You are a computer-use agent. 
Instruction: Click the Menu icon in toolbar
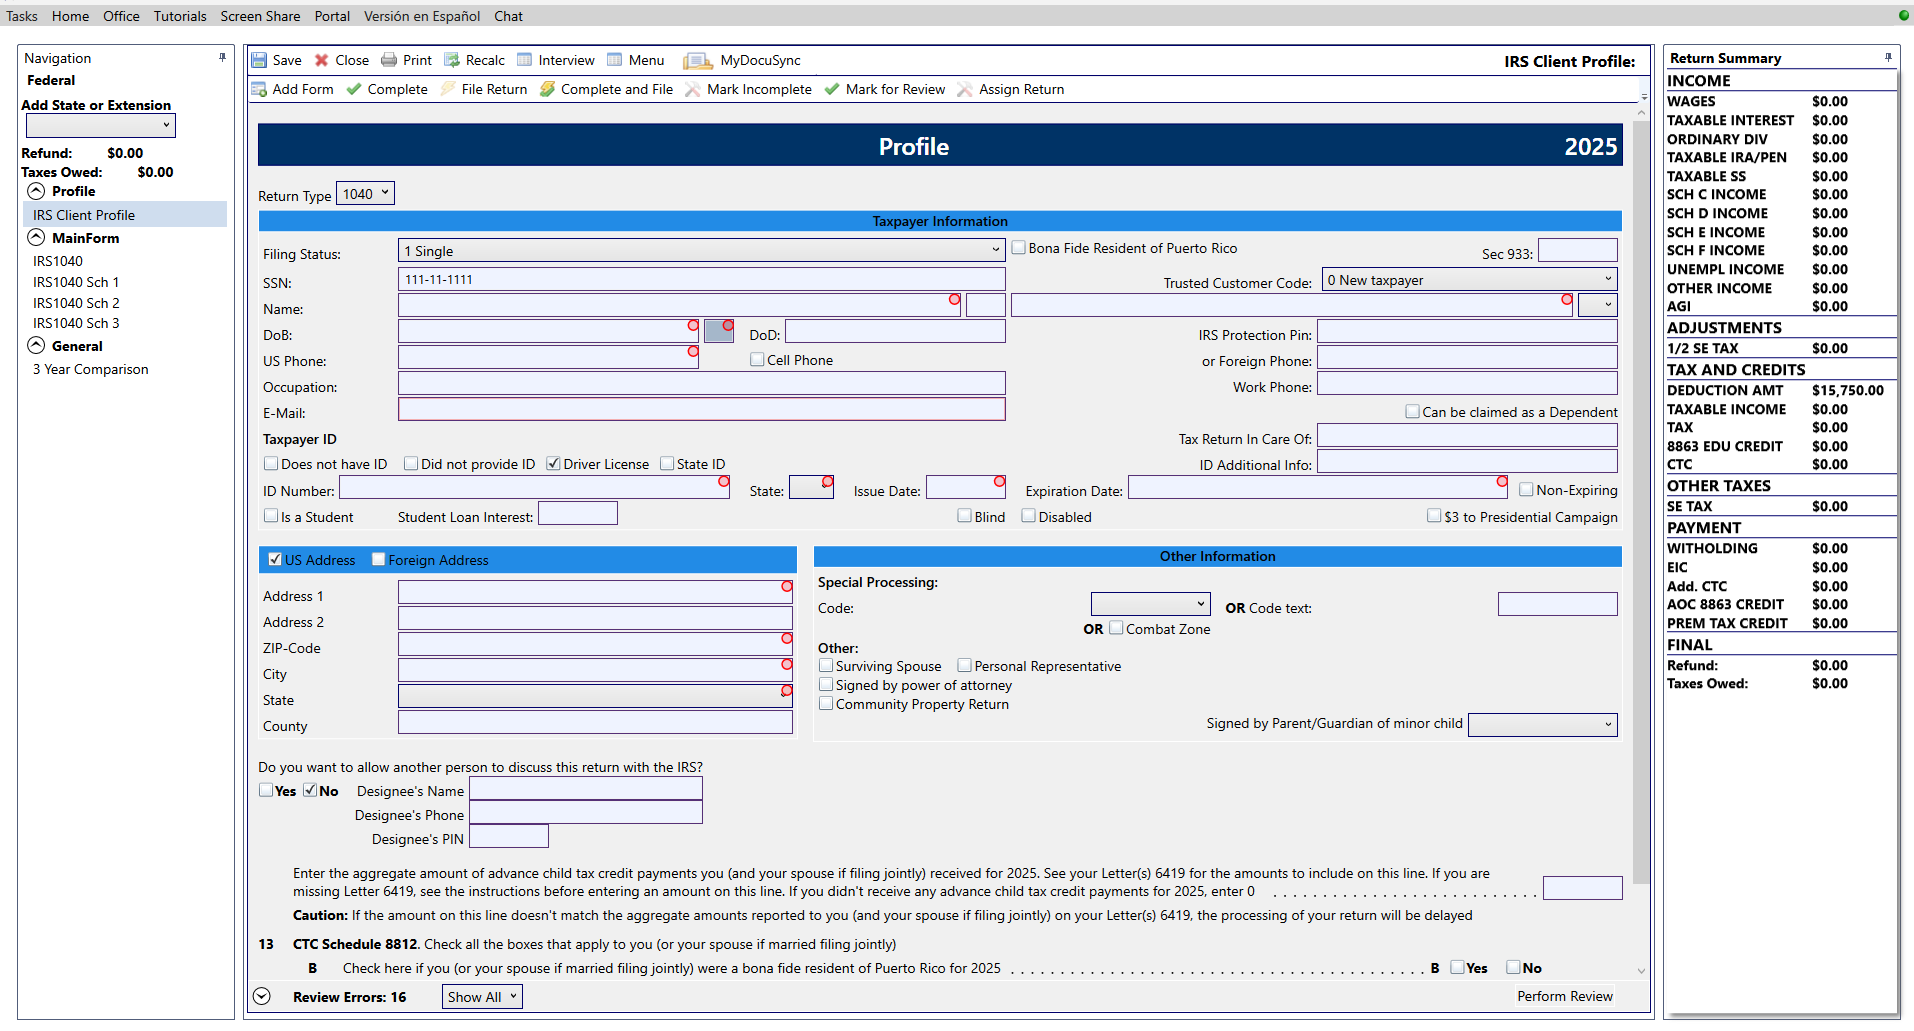tap(615, 60)
